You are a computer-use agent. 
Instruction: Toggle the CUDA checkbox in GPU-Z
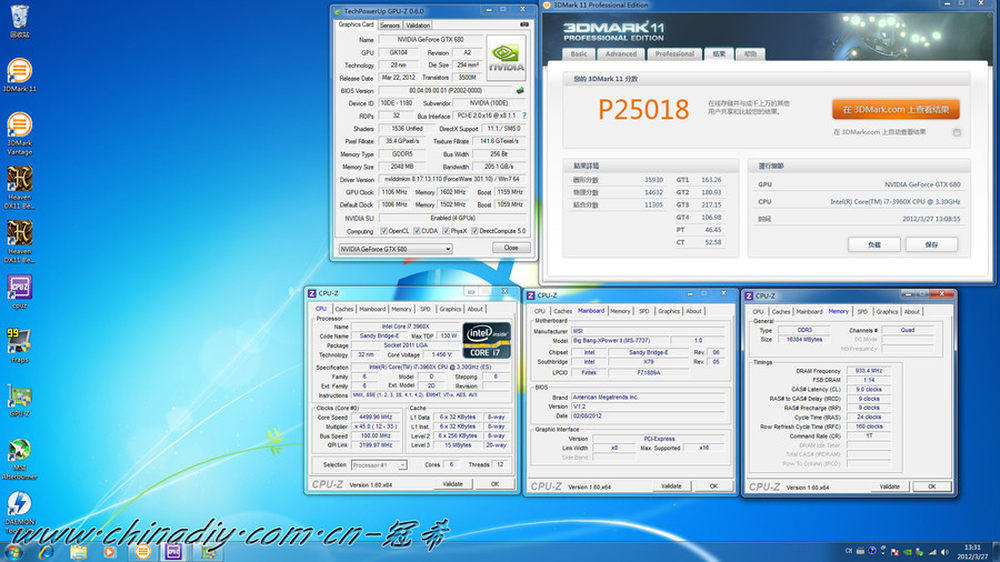tap(416, 231)
